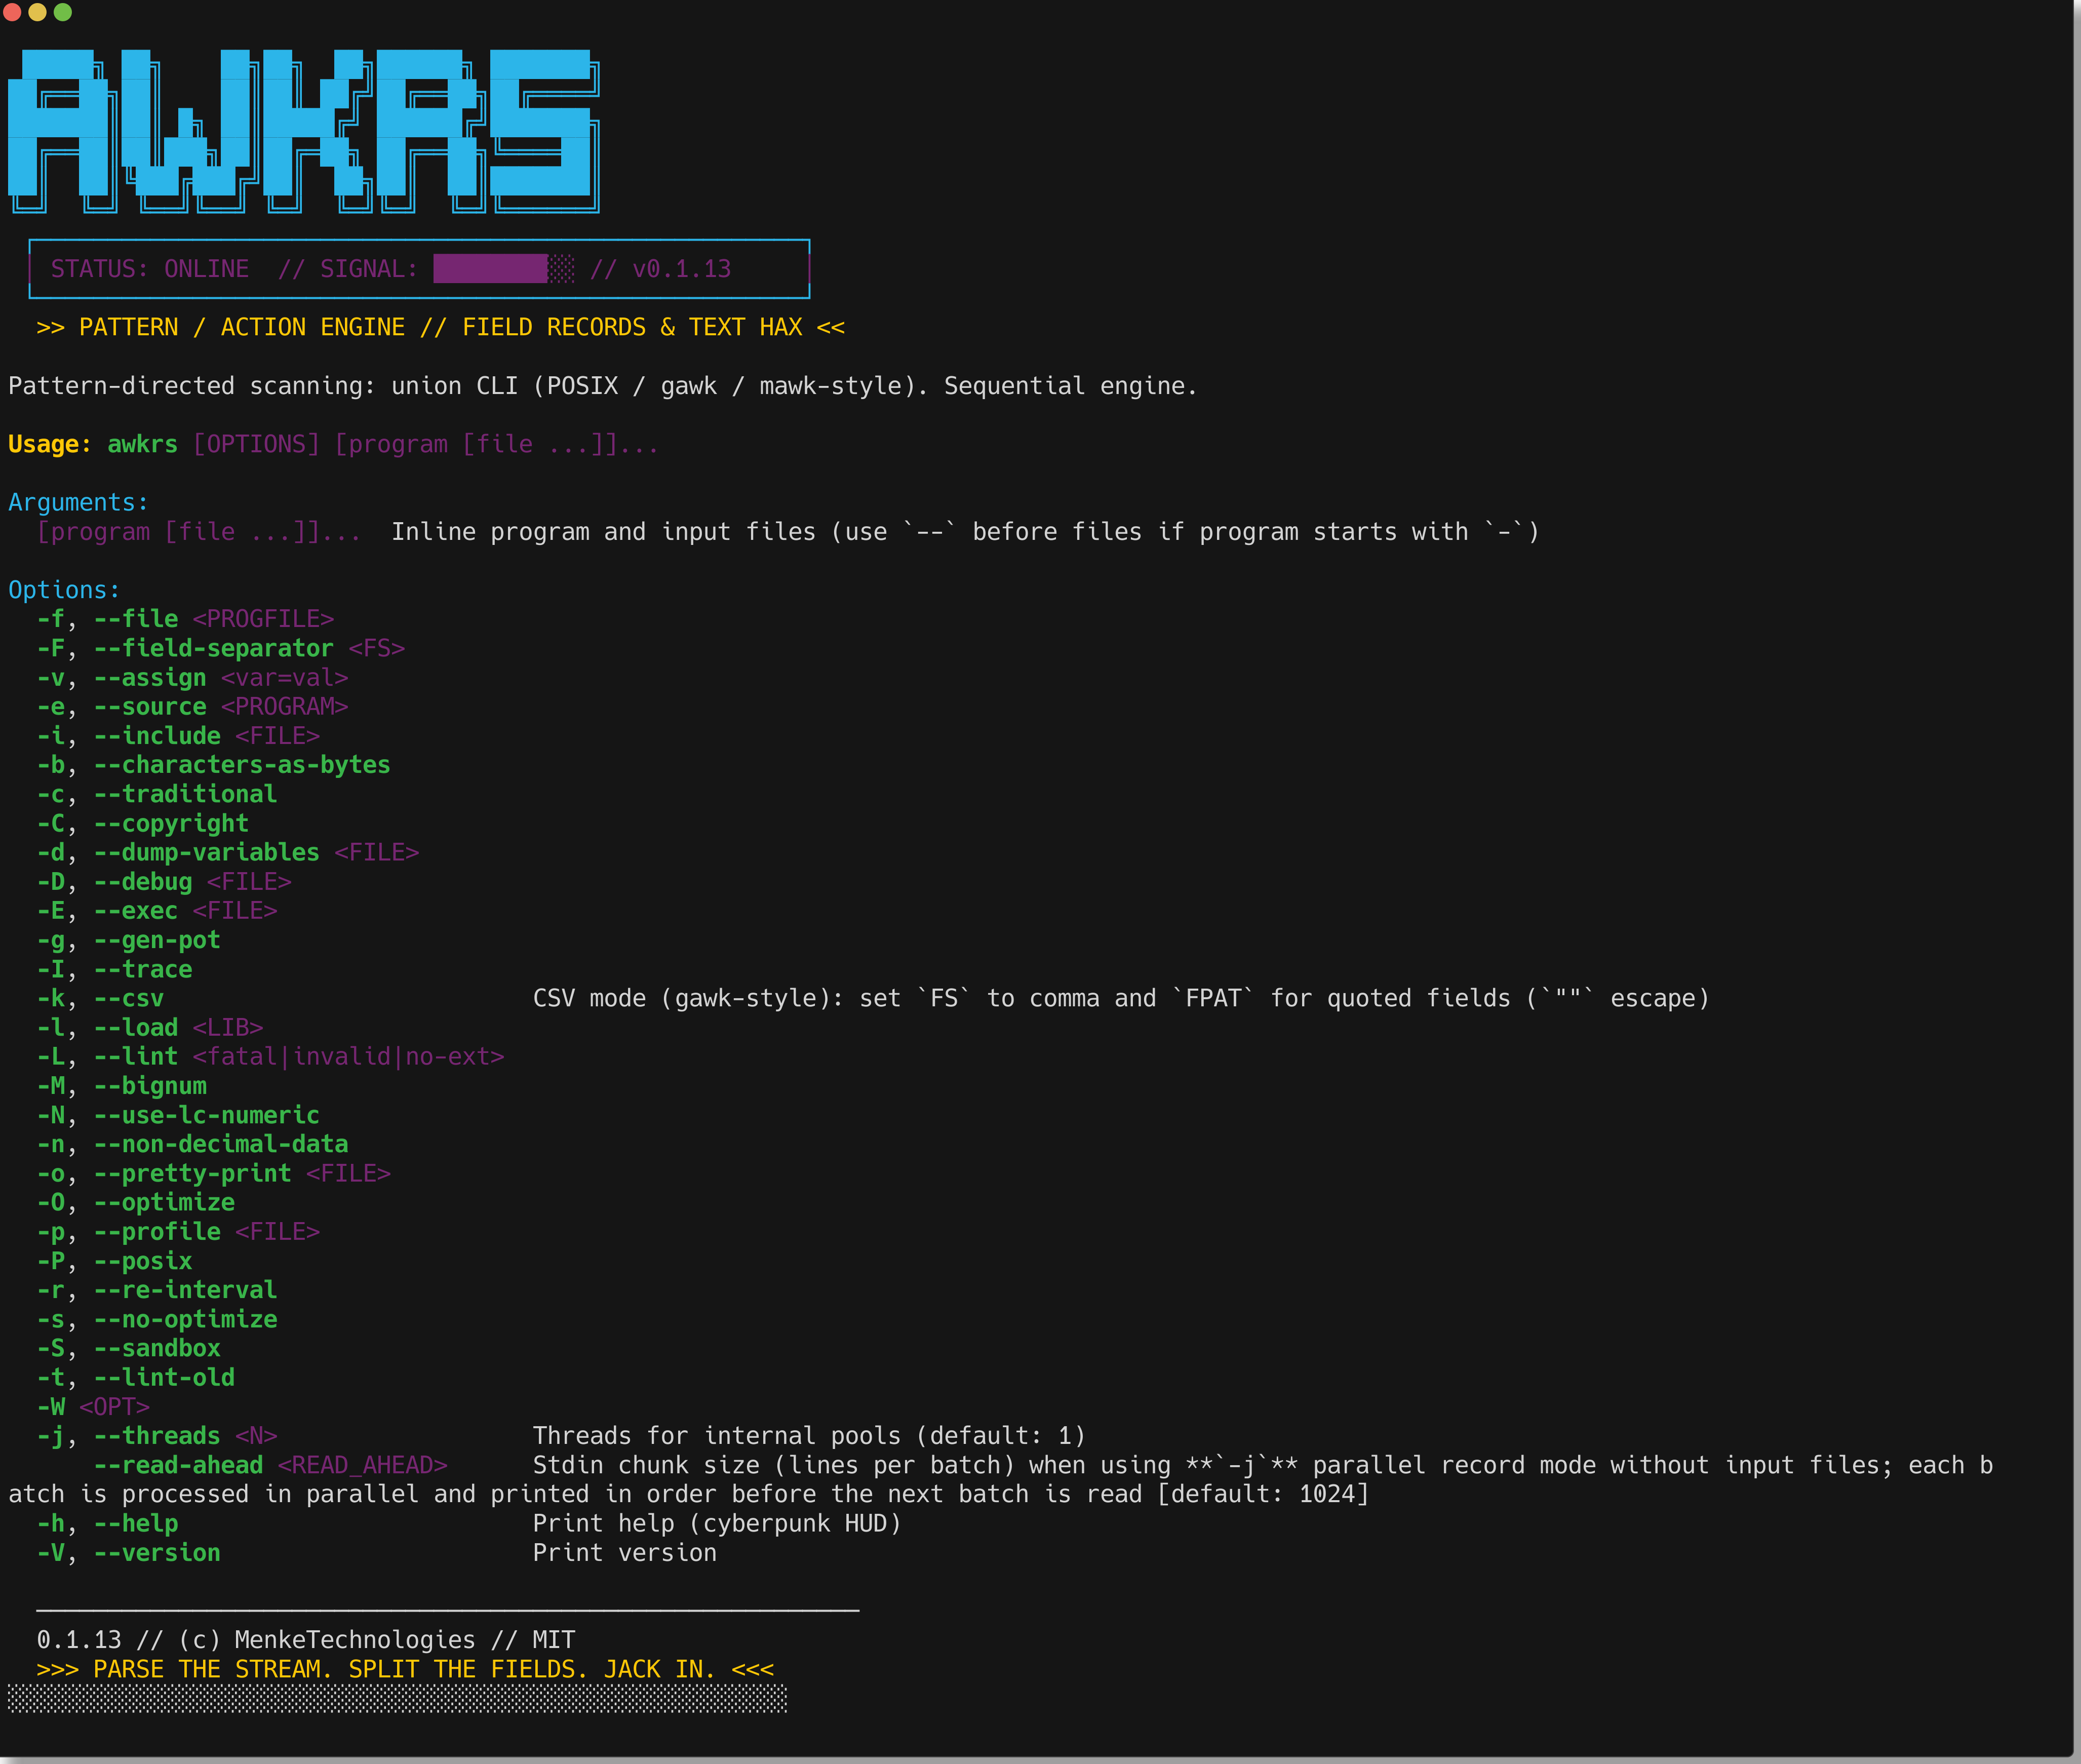Click the AWKRS ASCII art logo

(x=303, y=130)
